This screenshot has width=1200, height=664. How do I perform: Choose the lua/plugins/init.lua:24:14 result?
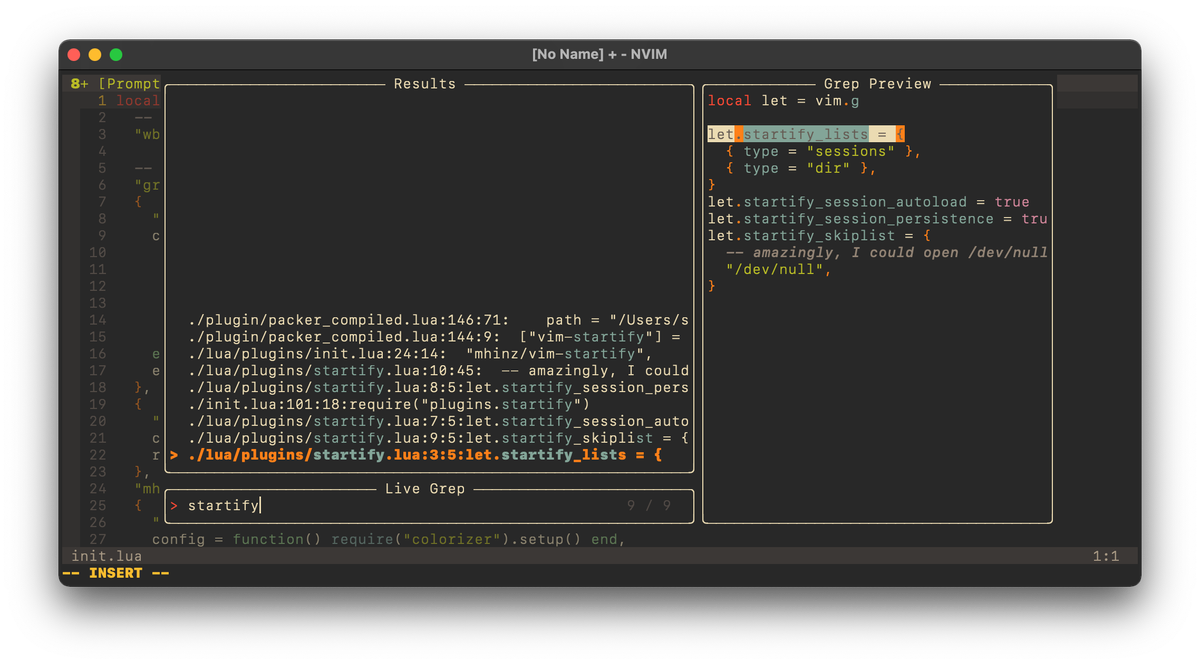click(420, 353)
